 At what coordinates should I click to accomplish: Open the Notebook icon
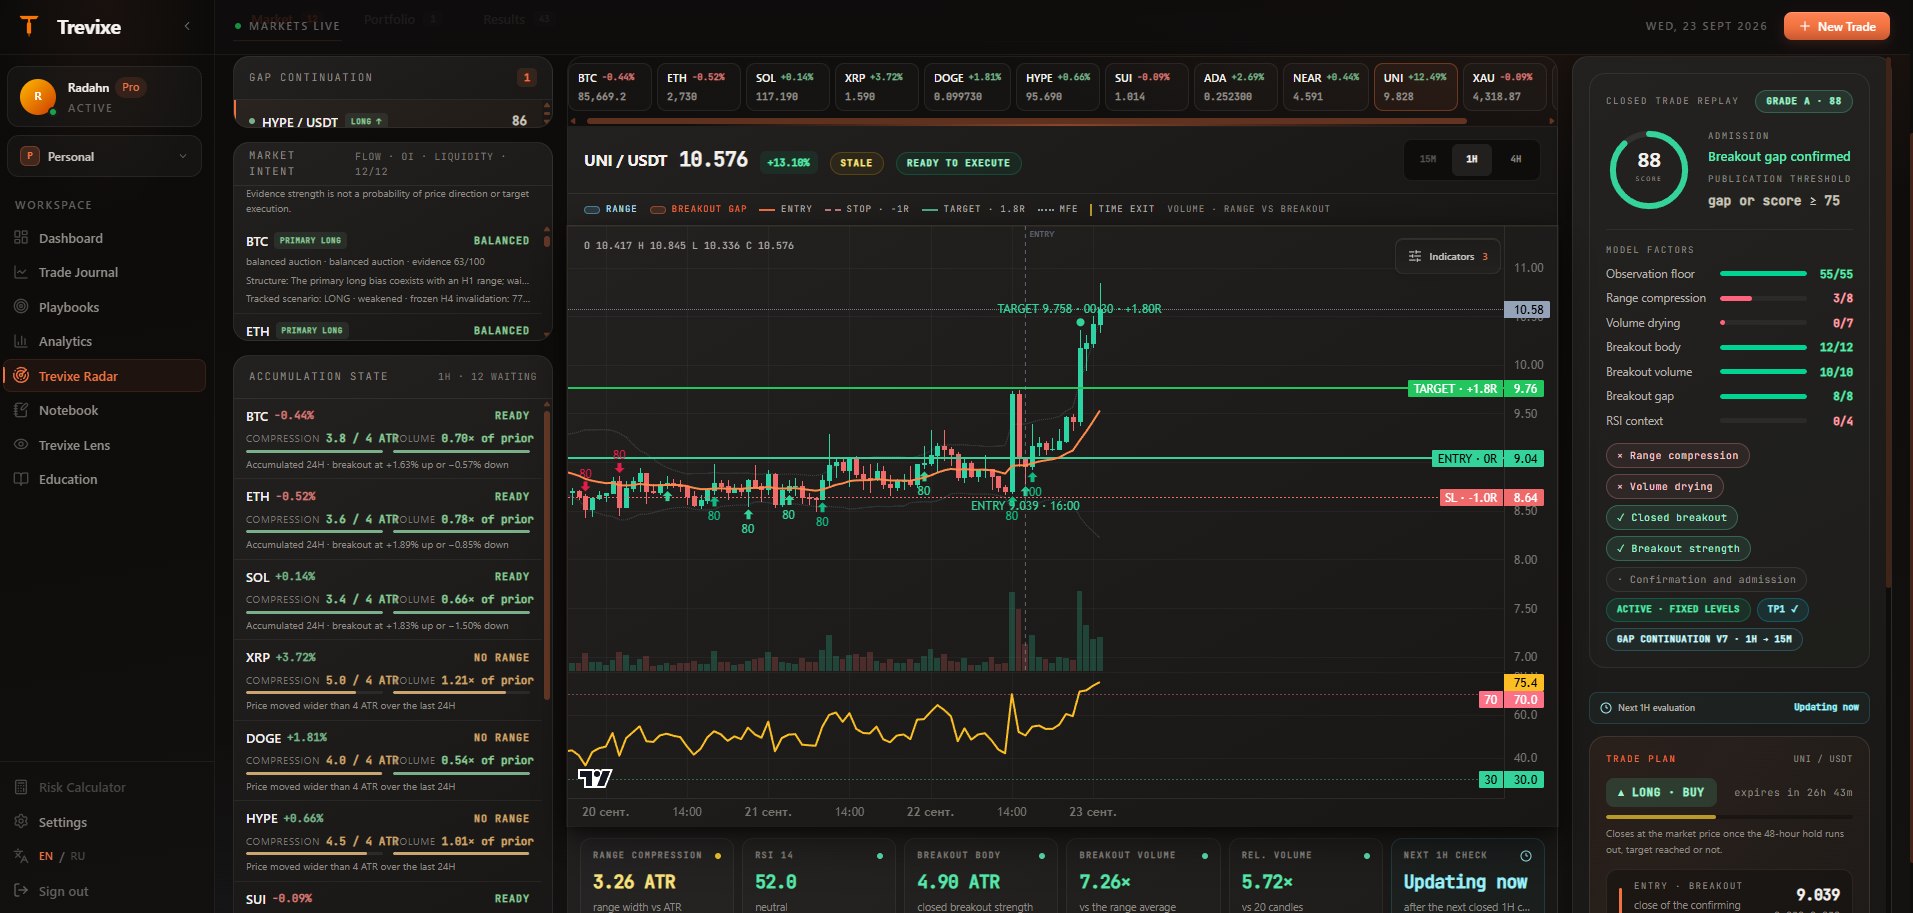pos(21,410)
